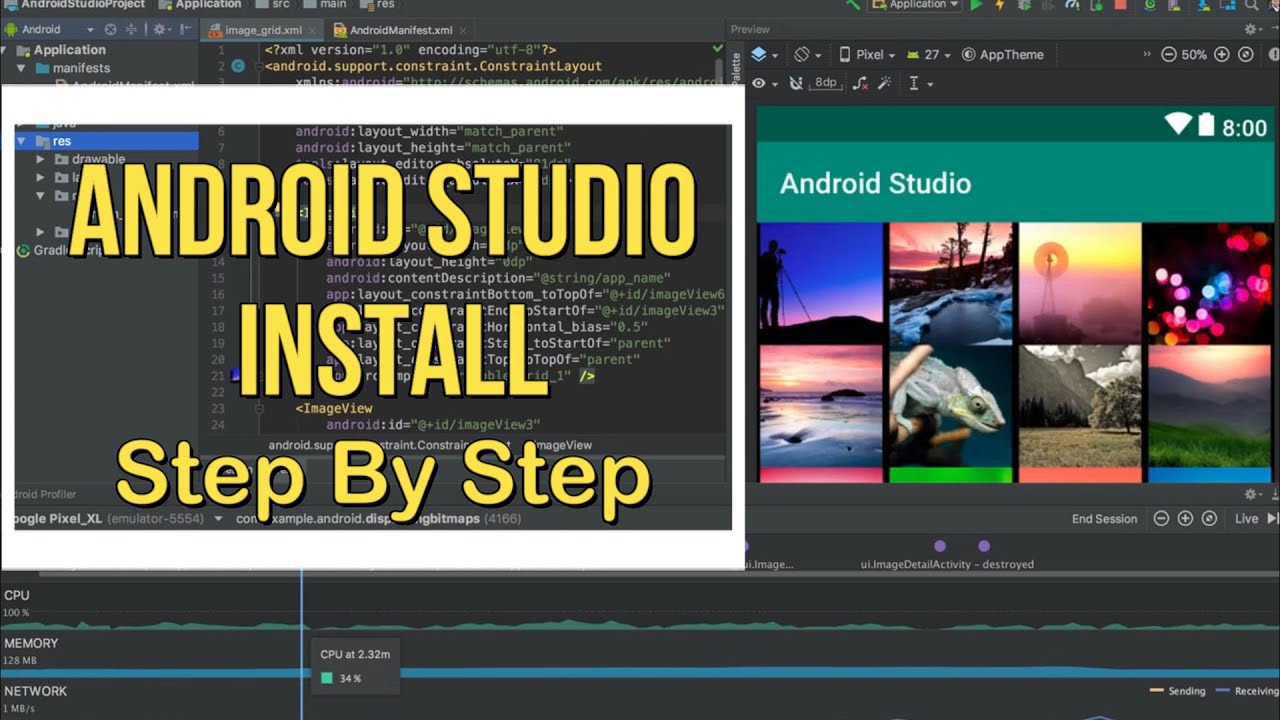Click the scroll-from-source target icon in Project panel
Screen dimensions: 1280x720
[x=110, y=30]
